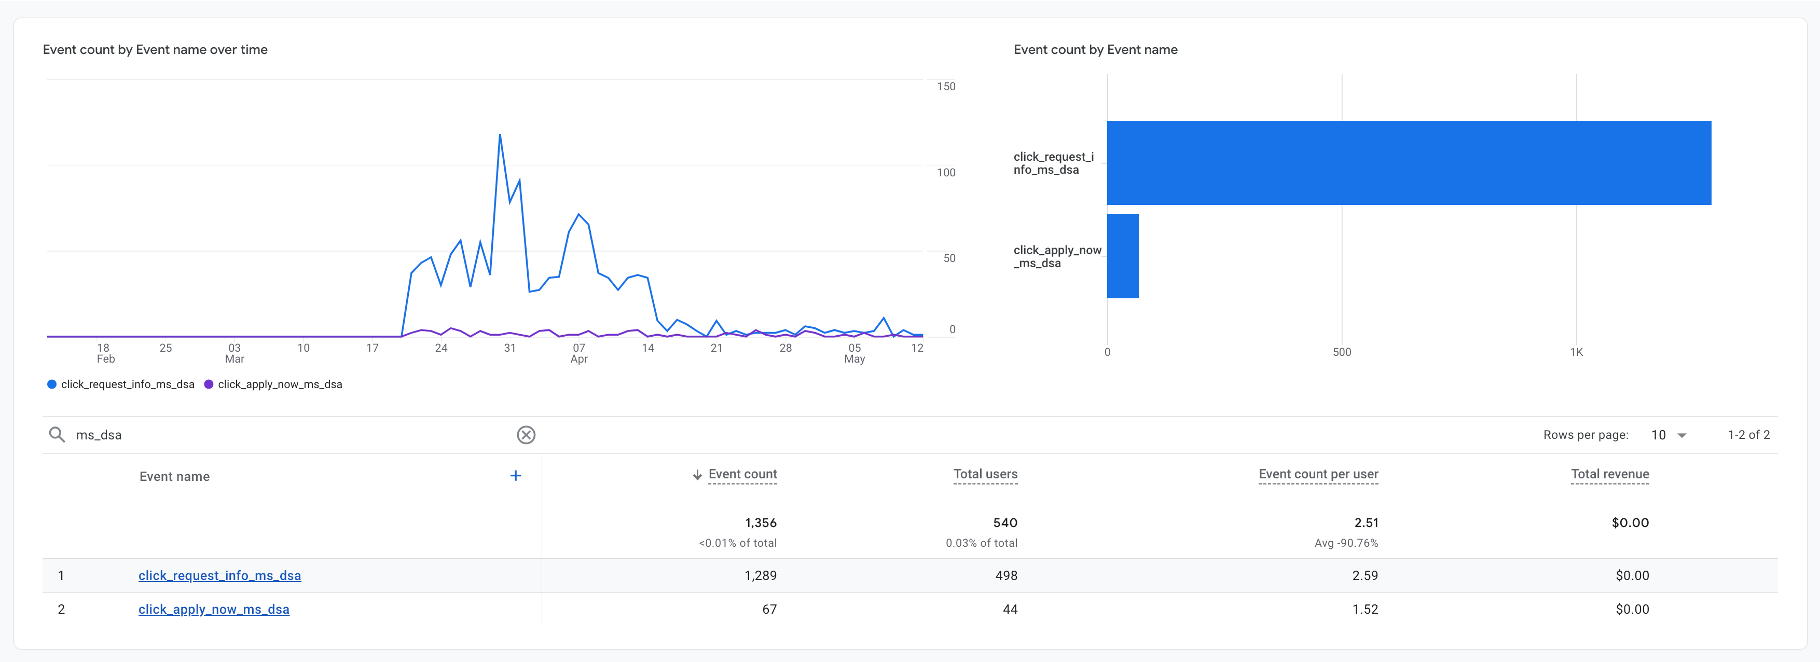Sort table by Total users column
This screenshot has width=1820, height=662.
tap(985, 475)
